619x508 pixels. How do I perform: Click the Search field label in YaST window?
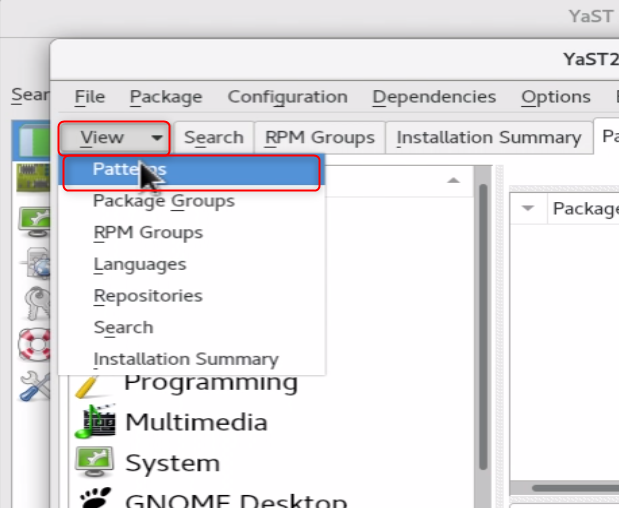point(30,95)
